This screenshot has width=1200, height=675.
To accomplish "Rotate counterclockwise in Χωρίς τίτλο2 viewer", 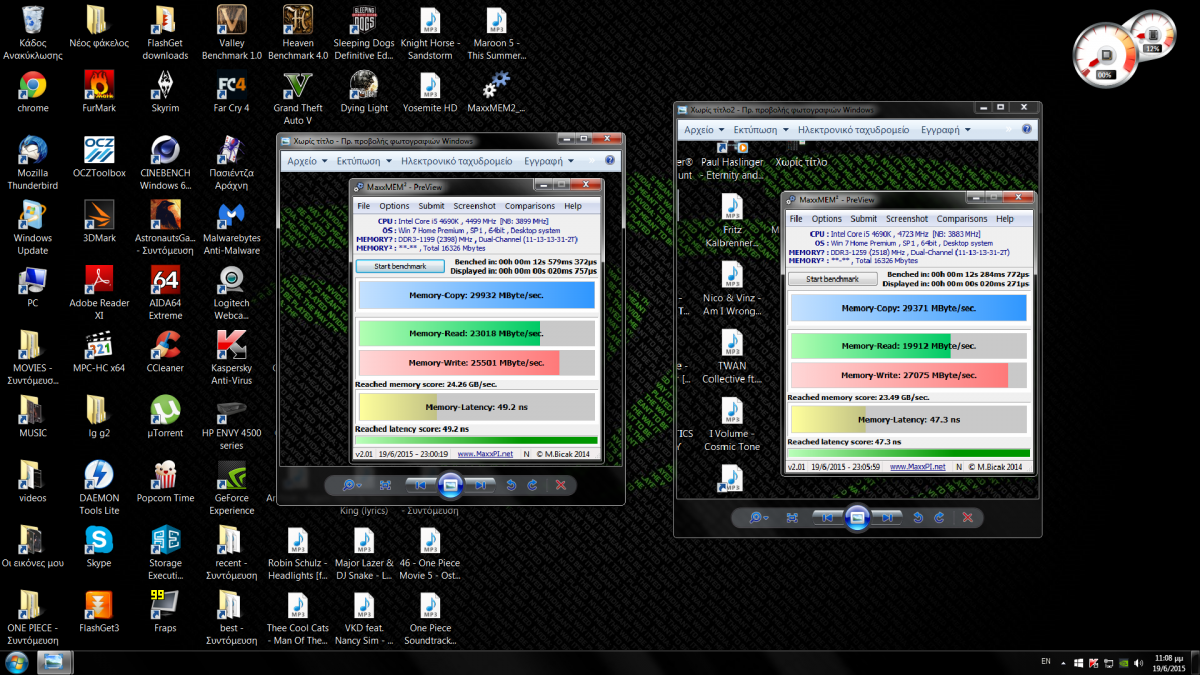I will [x=918, y=517].
